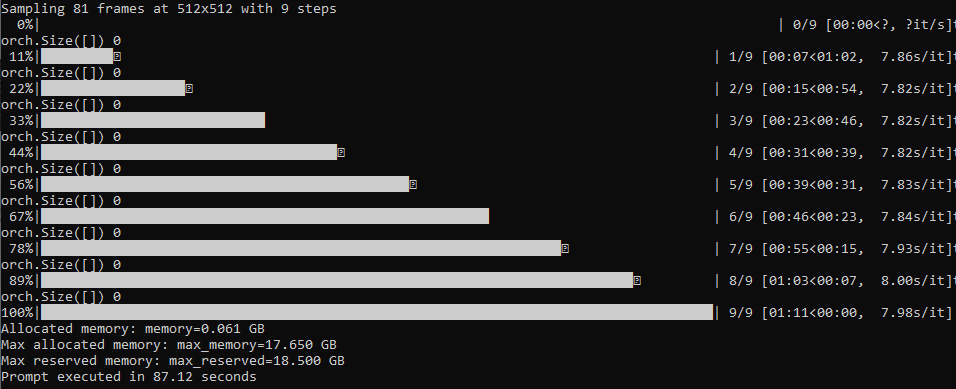Click the 44% progress bar fill
This screenshot has width=956, height=389.
click(189, 152)
